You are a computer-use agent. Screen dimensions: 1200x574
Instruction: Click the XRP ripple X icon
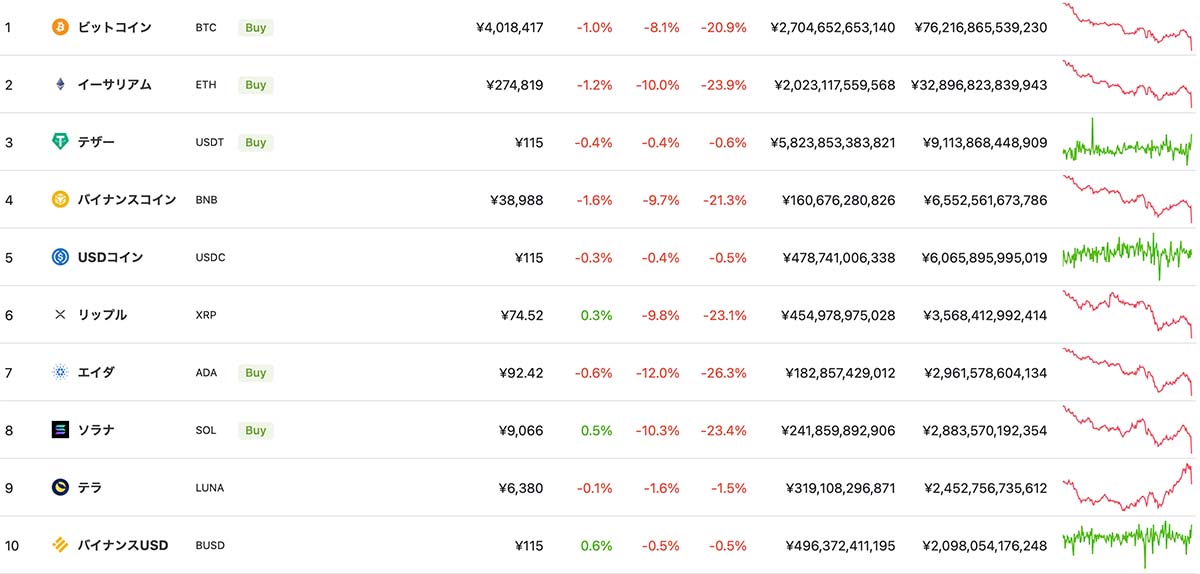60,315
